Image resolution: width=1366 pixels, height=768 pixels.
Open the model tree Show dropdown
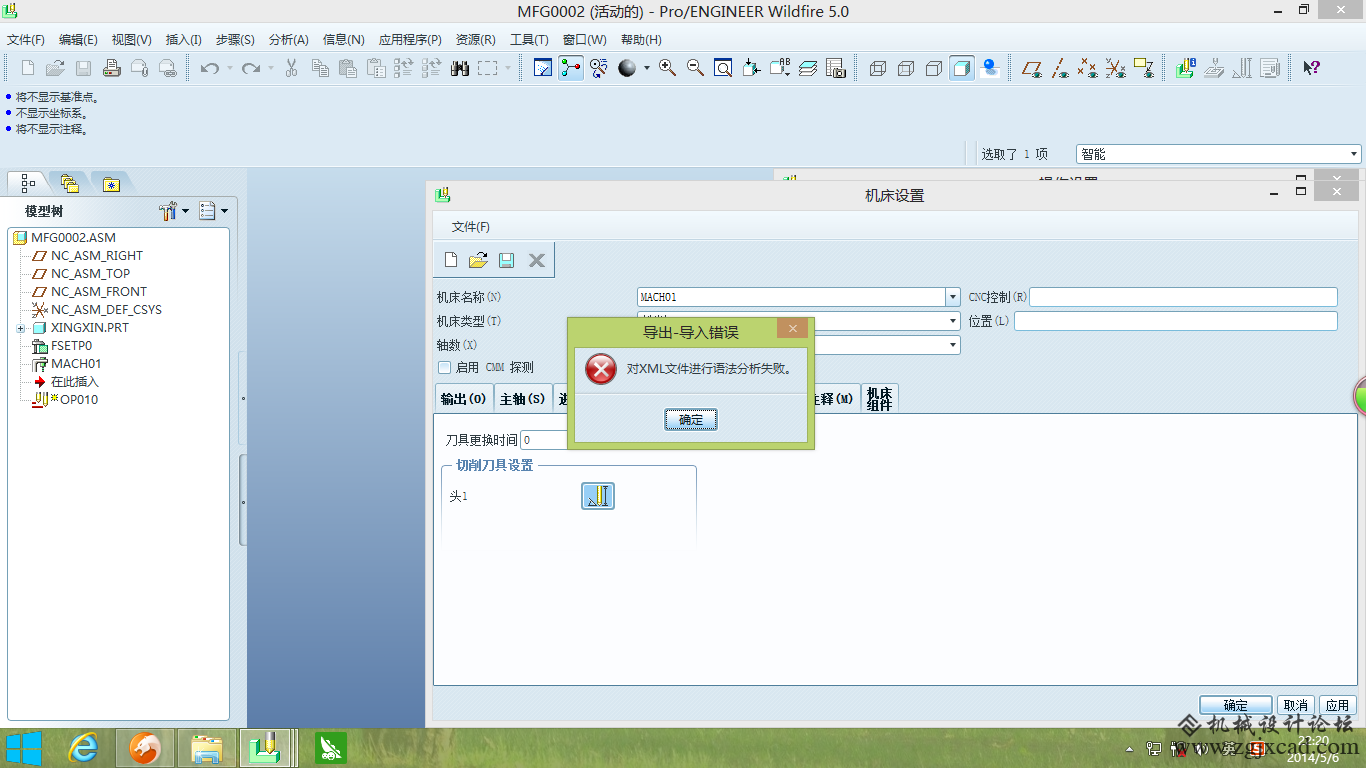(x=213, y=211)
